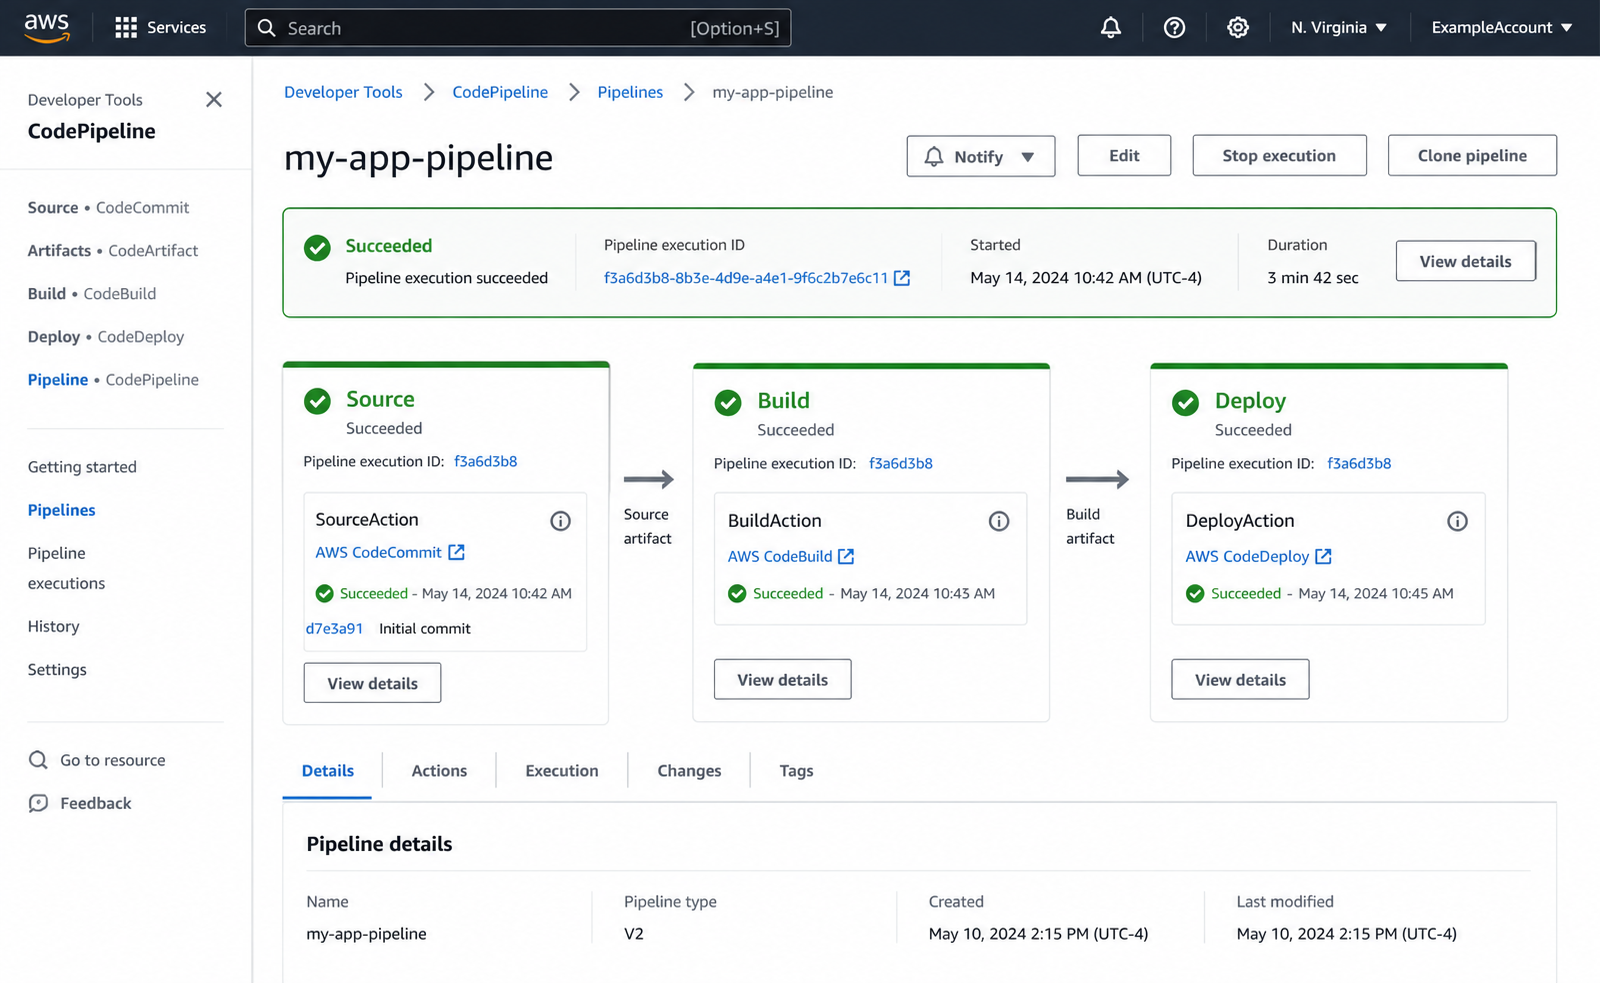
Task: Click the Pipelines breadcrumb link
Action: point(630,92)
